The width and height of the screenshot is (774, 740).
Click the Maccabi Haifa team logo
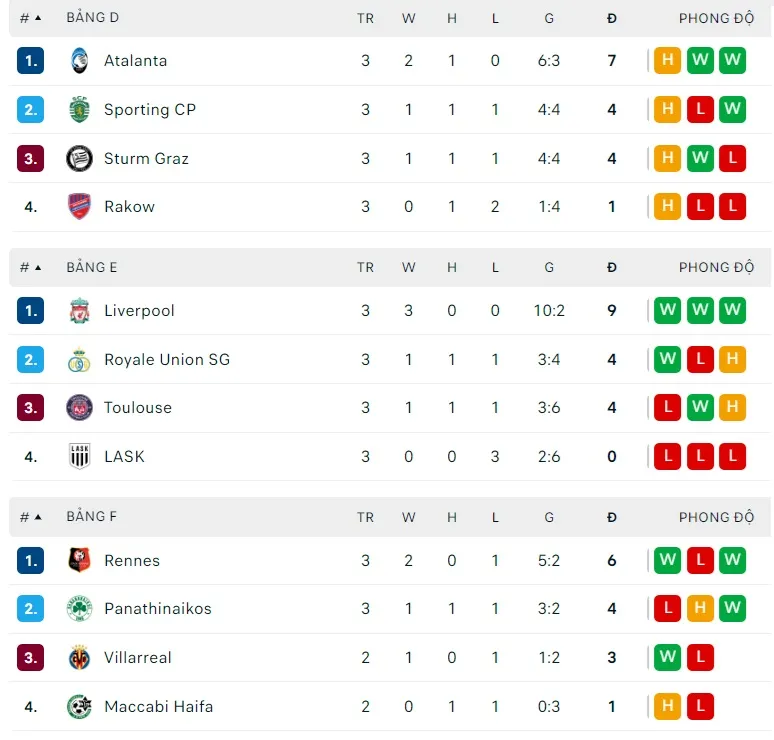coord(79,707)
